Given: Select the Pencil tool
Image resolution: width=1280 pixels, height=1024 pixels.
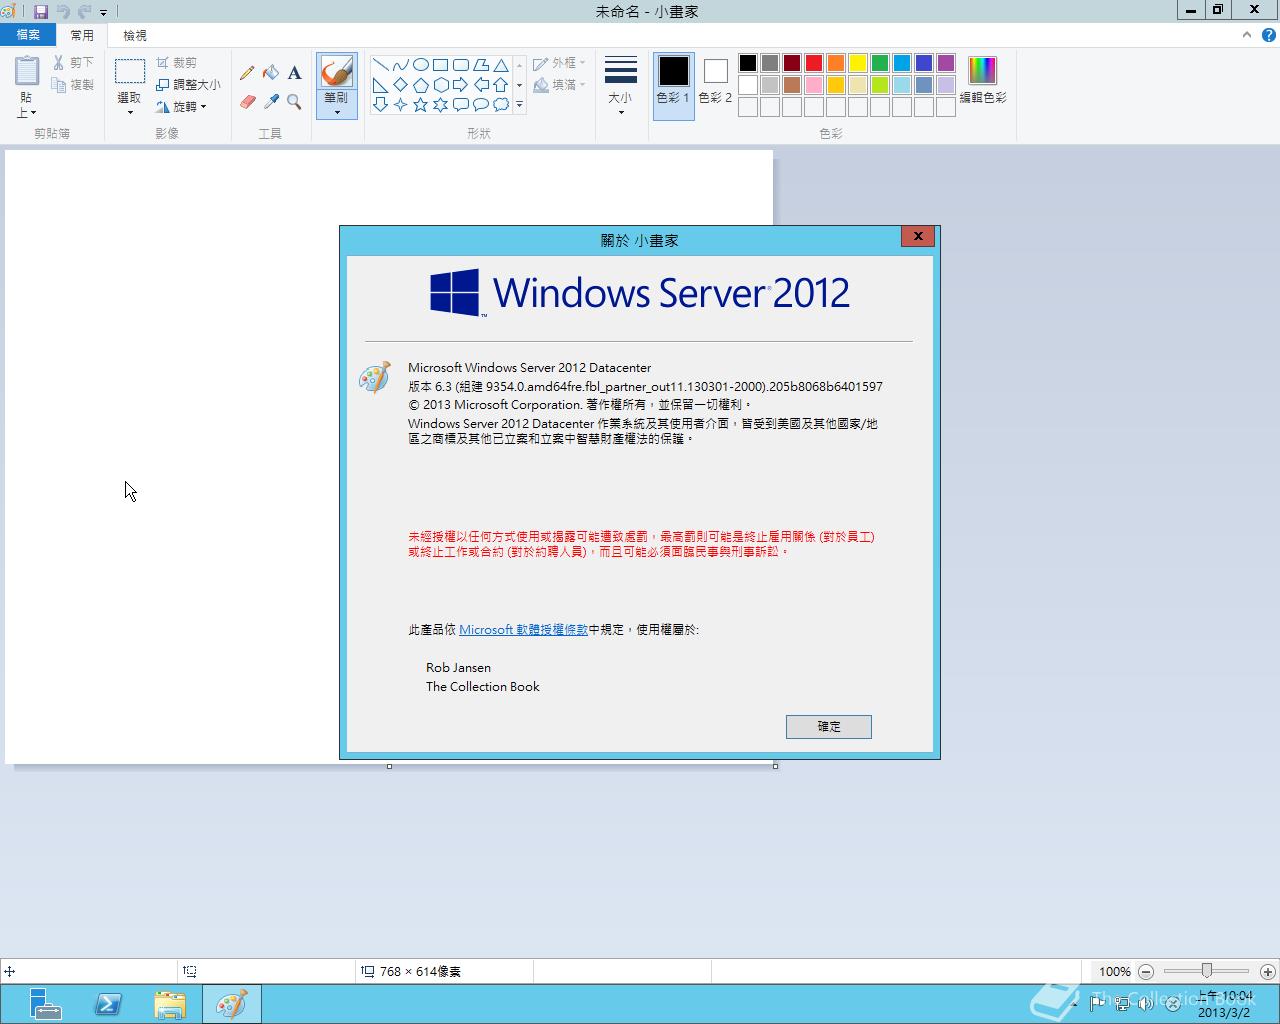Looking at the screenshot, I should coord(247,72).
